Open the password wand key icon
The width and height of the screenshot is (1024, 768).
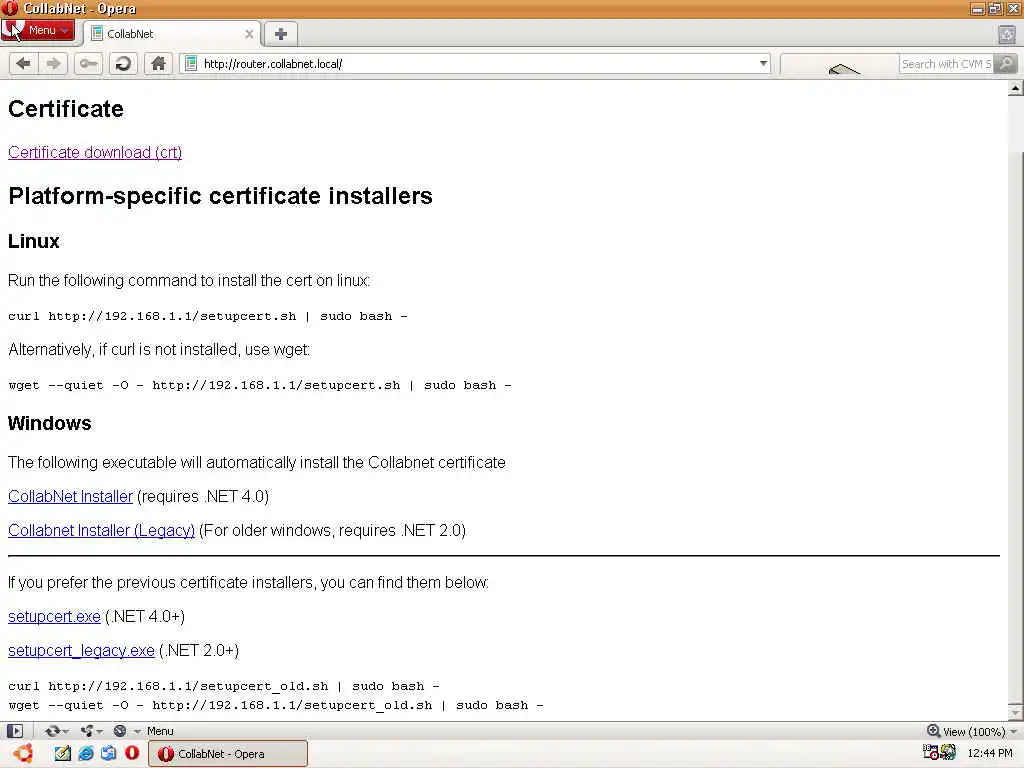pyautogui.click(x=88, y=63)
